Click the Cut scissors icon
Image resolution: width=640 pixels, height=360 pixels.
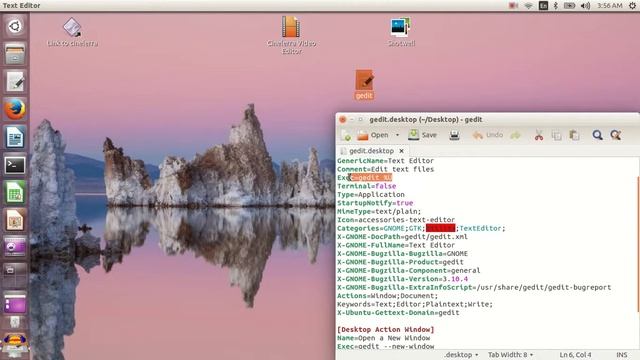(539, 135)
